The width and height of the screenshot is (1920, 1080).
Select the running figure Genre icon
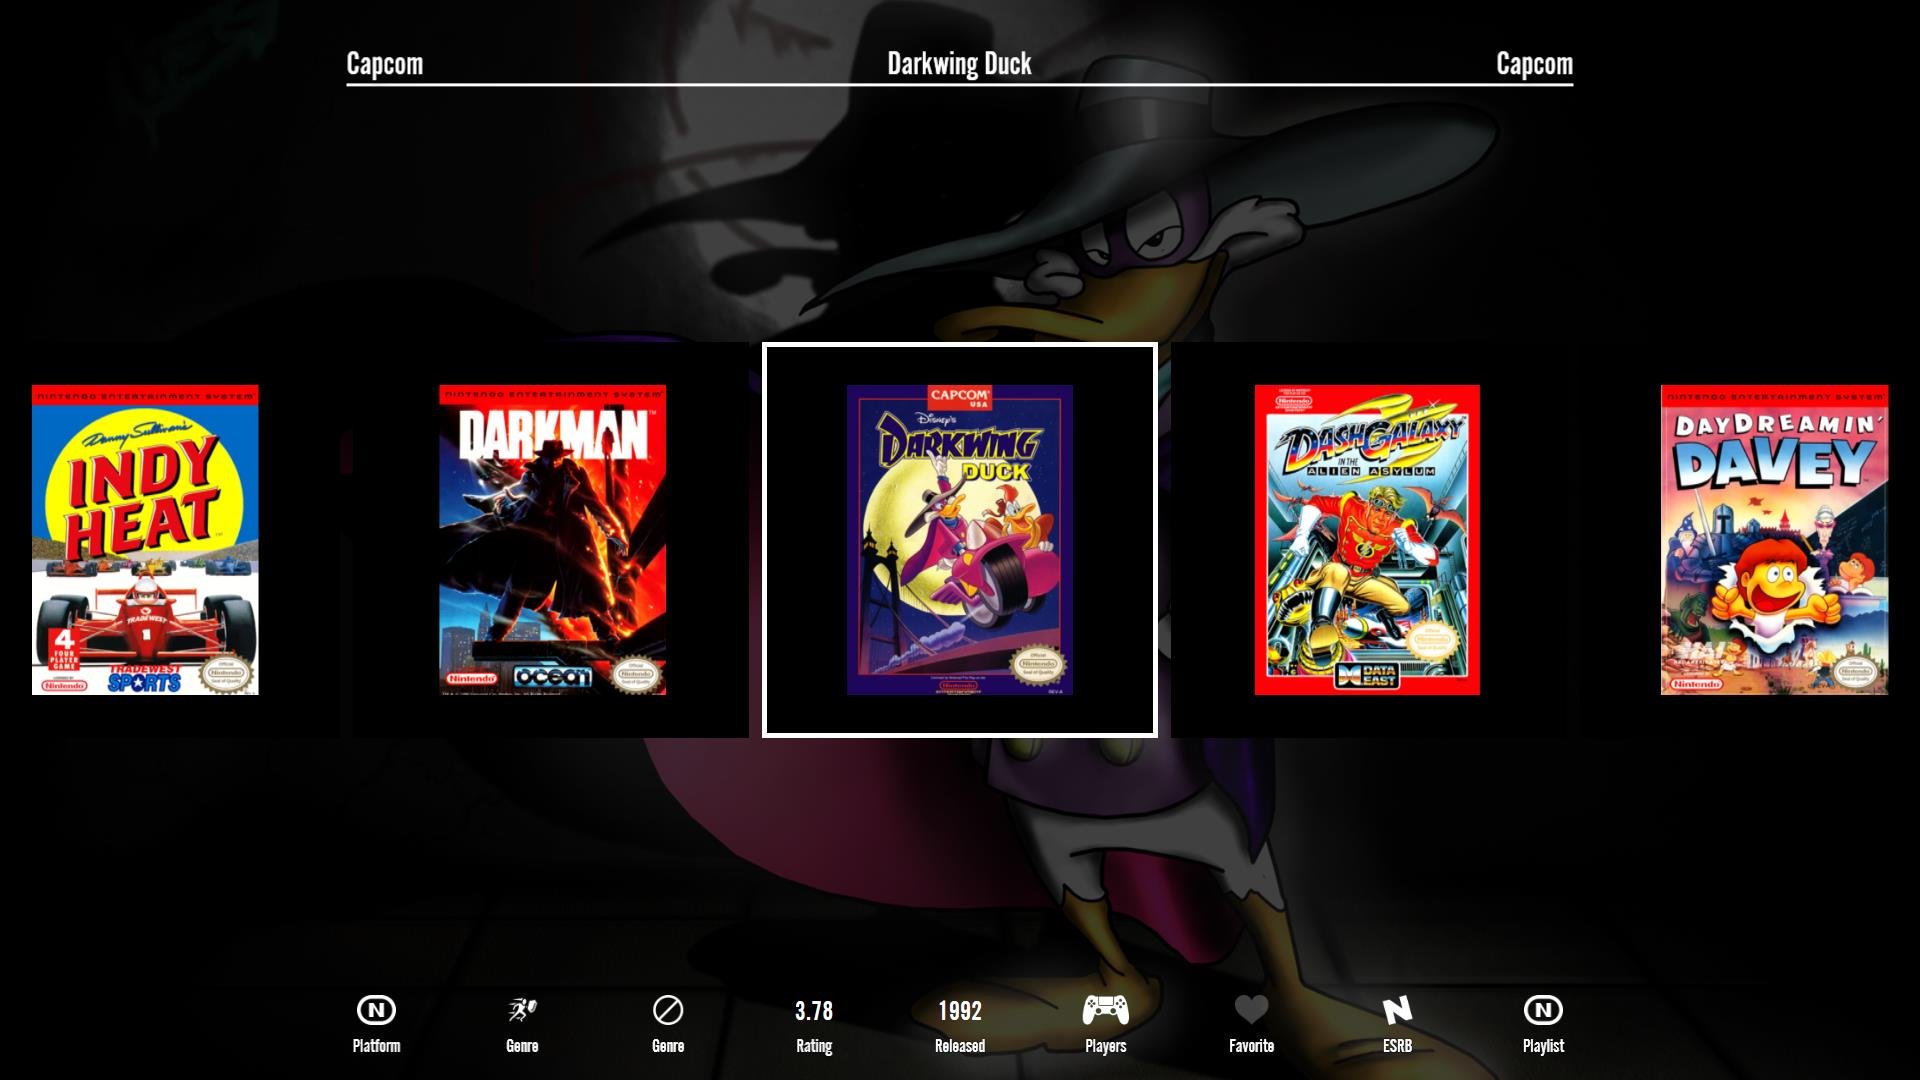(522, 1010)
